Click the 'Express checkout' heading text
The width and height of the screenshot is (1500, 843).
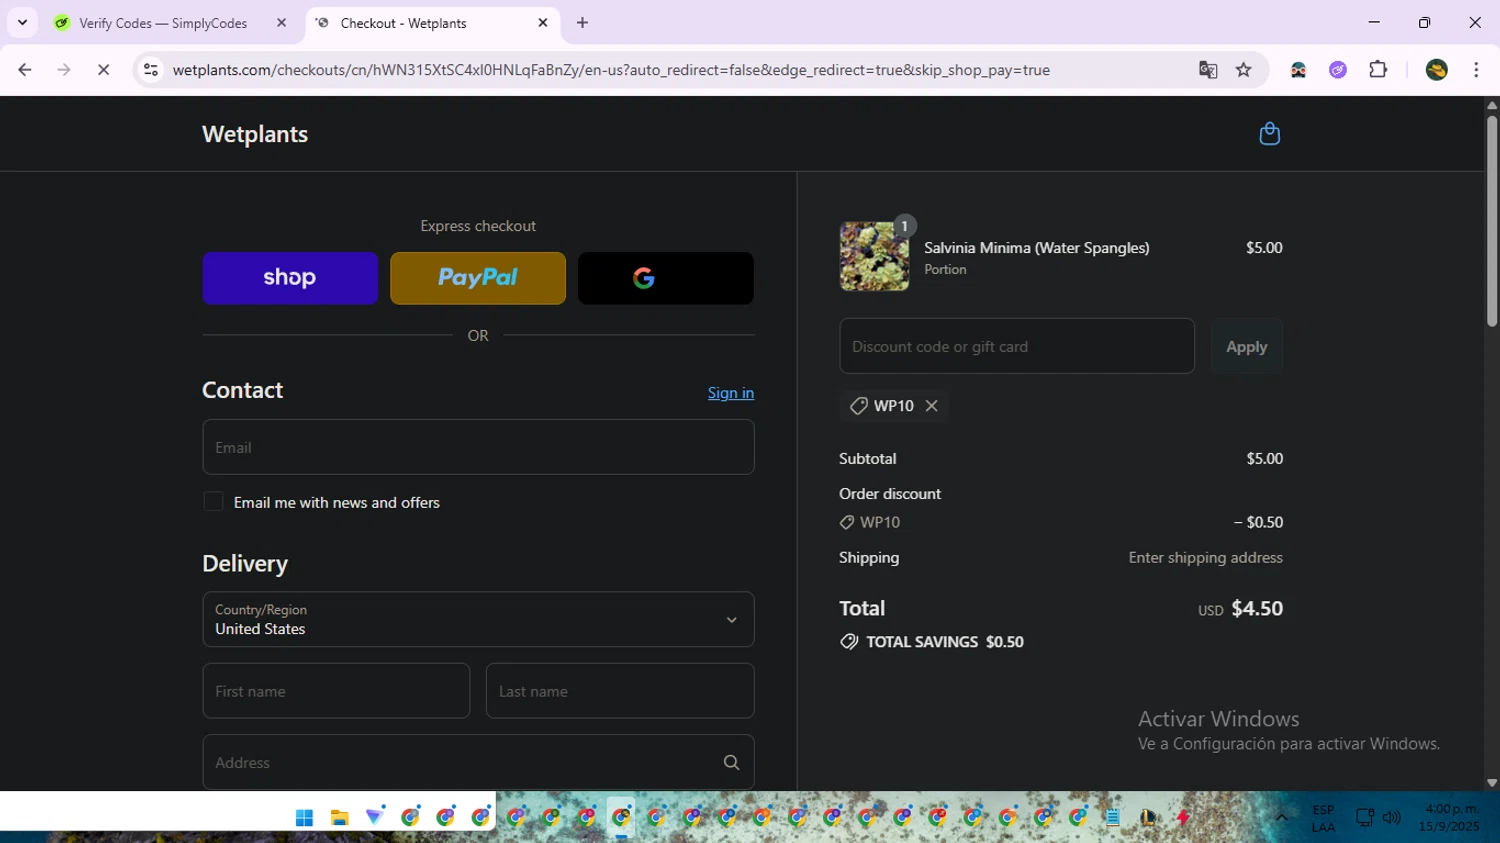pos(478,226)
